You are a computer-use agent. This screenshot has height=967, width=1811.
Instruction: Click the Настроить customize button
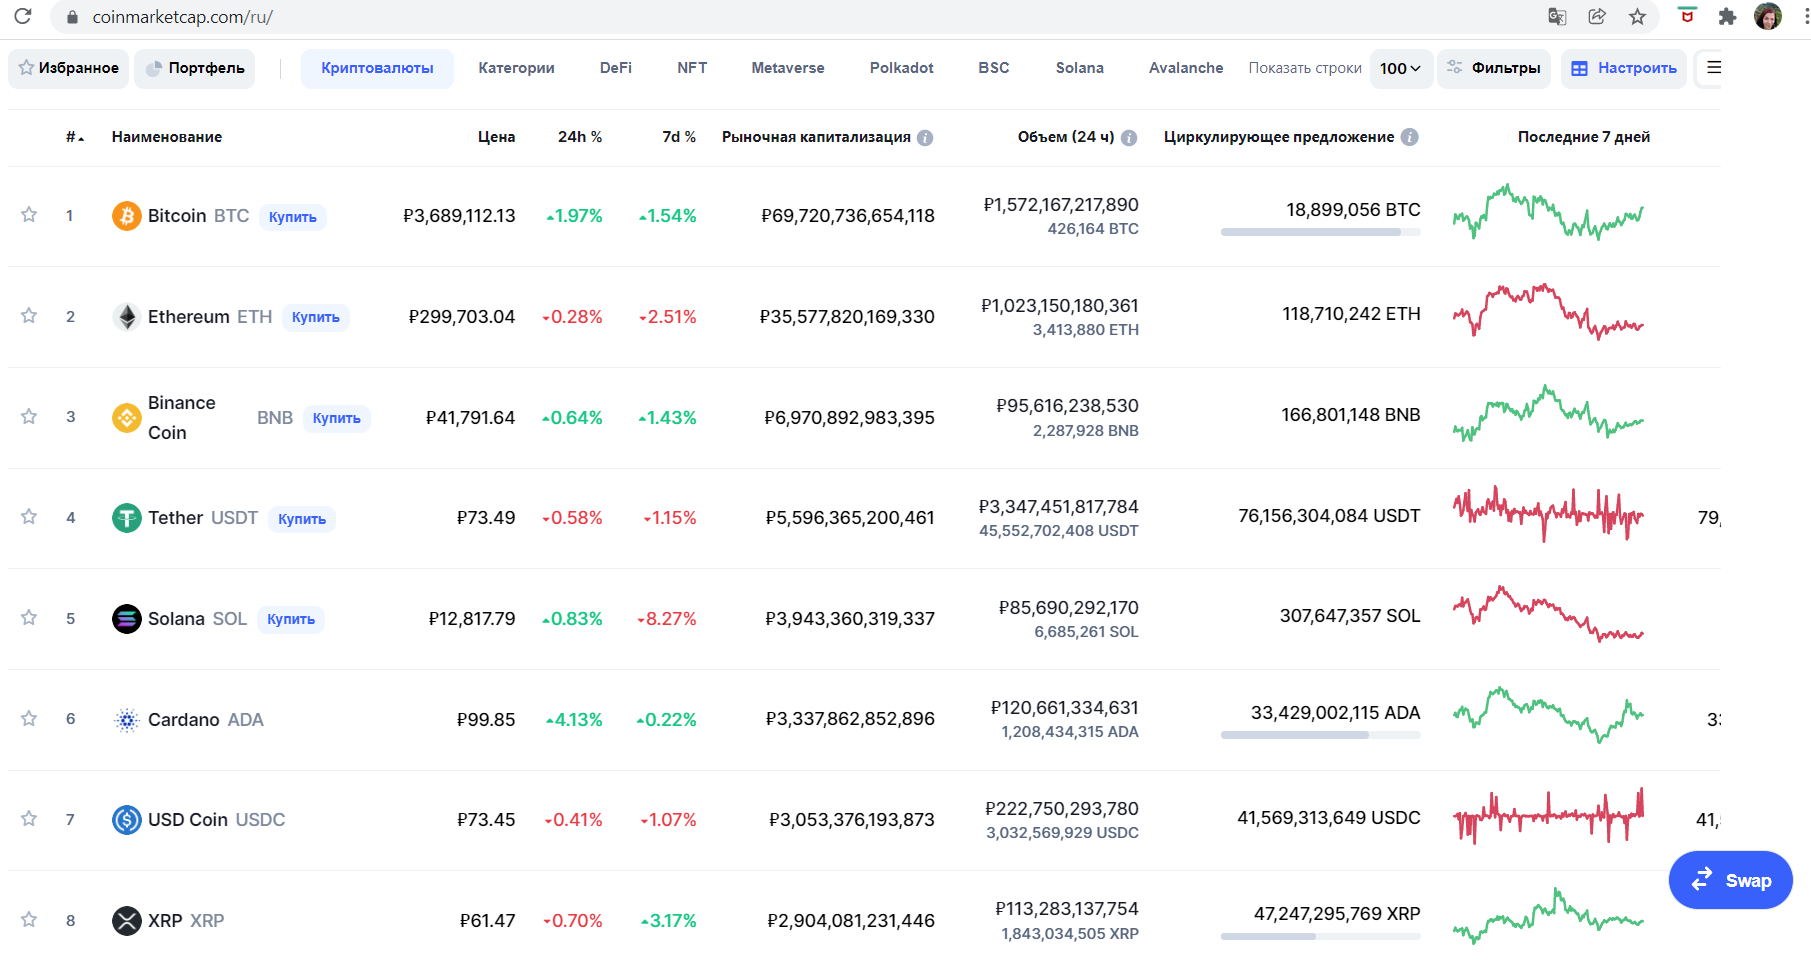1624,68
